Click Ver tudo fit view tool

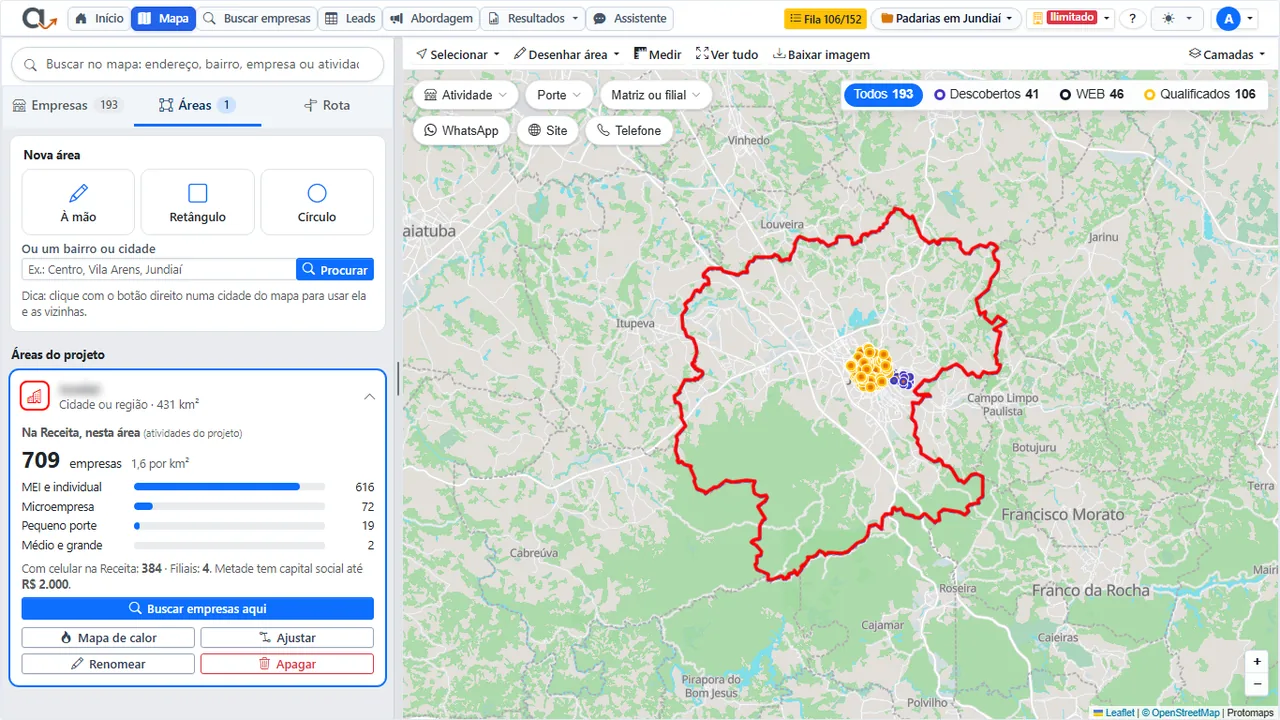click(727, 54)
